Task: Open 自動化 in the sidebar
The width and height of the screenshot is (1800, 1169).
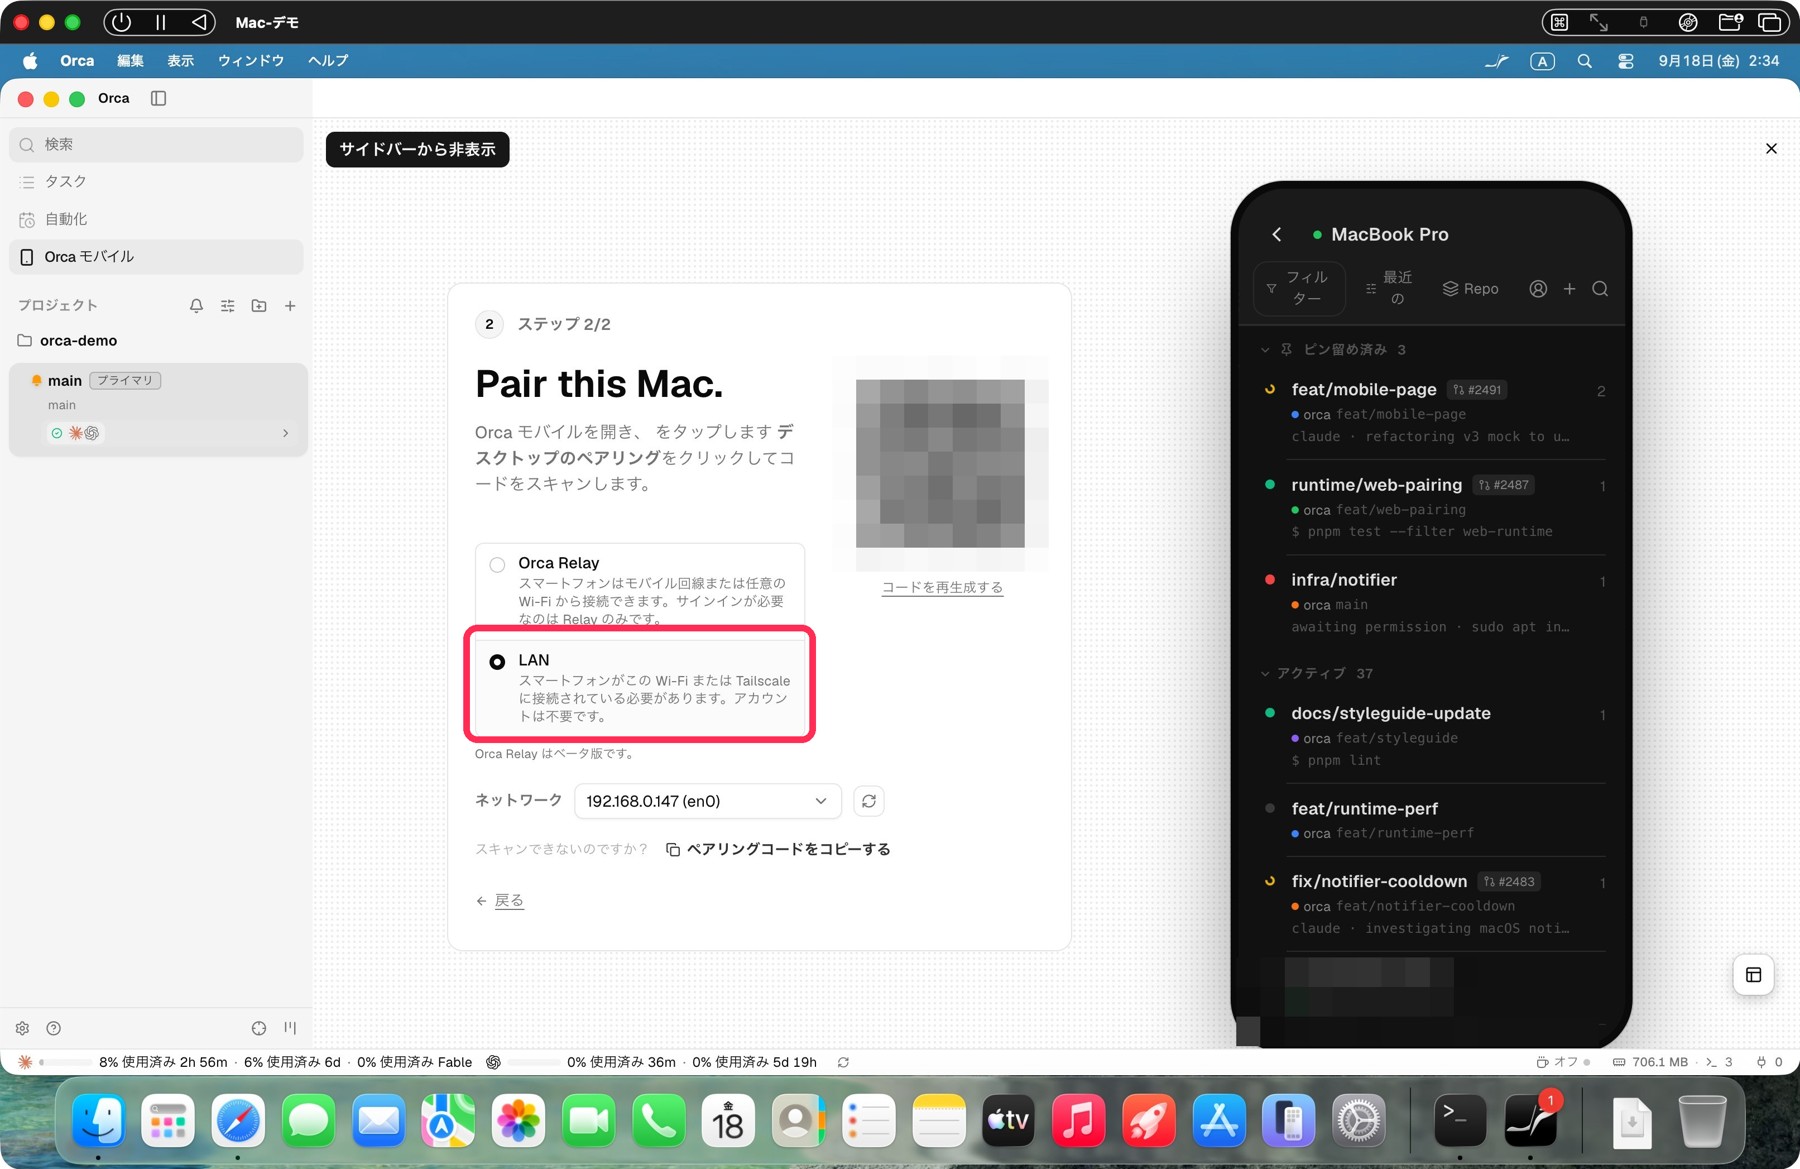Action: point(156,219)
